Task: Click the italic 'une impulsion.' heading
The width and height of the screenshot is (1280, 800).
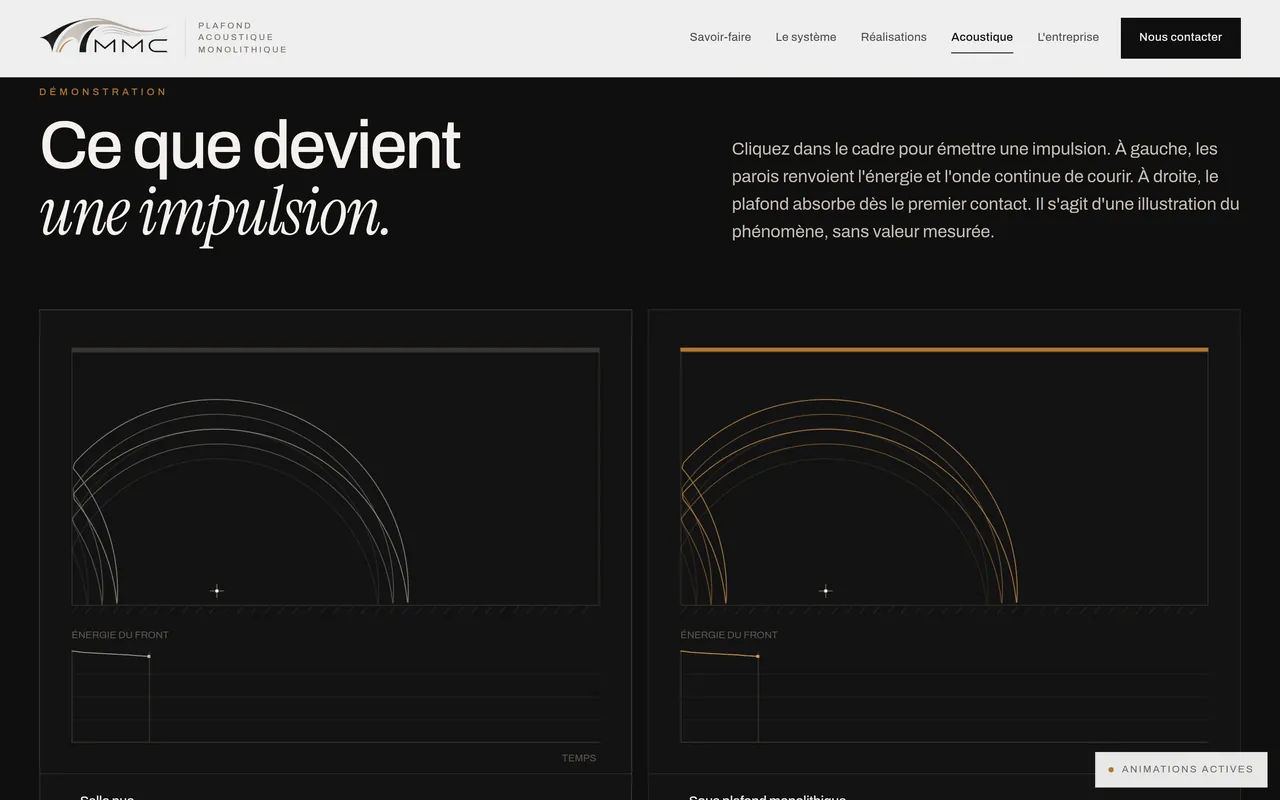Action: (x=215, y=212)
